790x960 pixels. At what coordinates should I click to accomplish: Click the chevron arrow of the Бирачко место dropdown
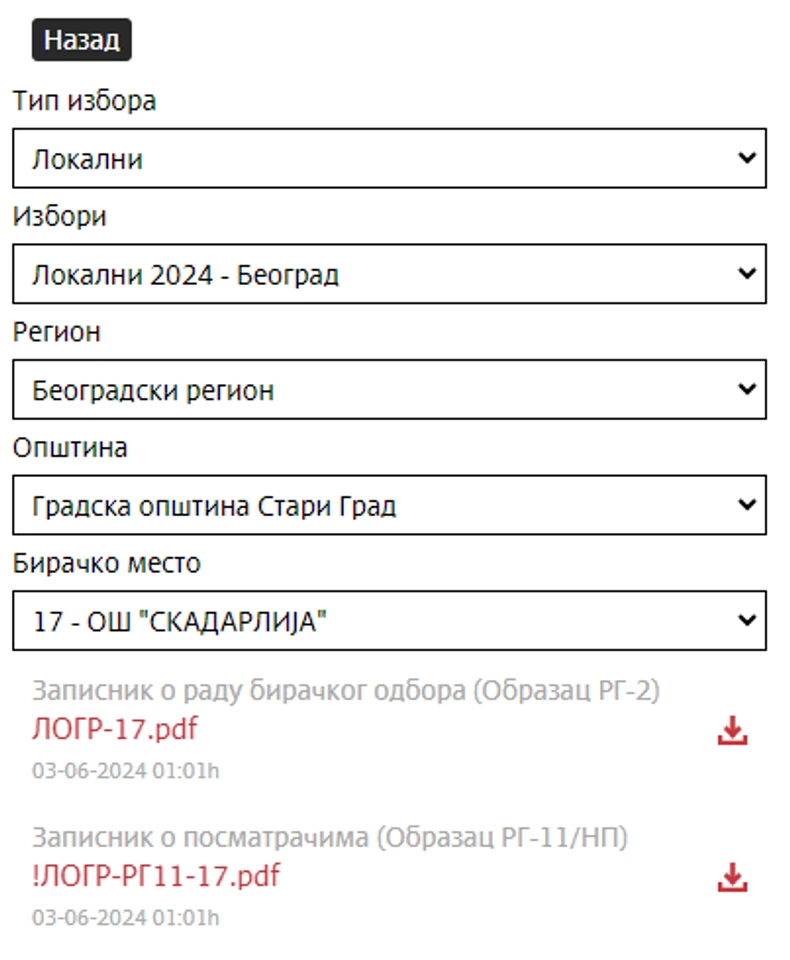coord(745,620)
